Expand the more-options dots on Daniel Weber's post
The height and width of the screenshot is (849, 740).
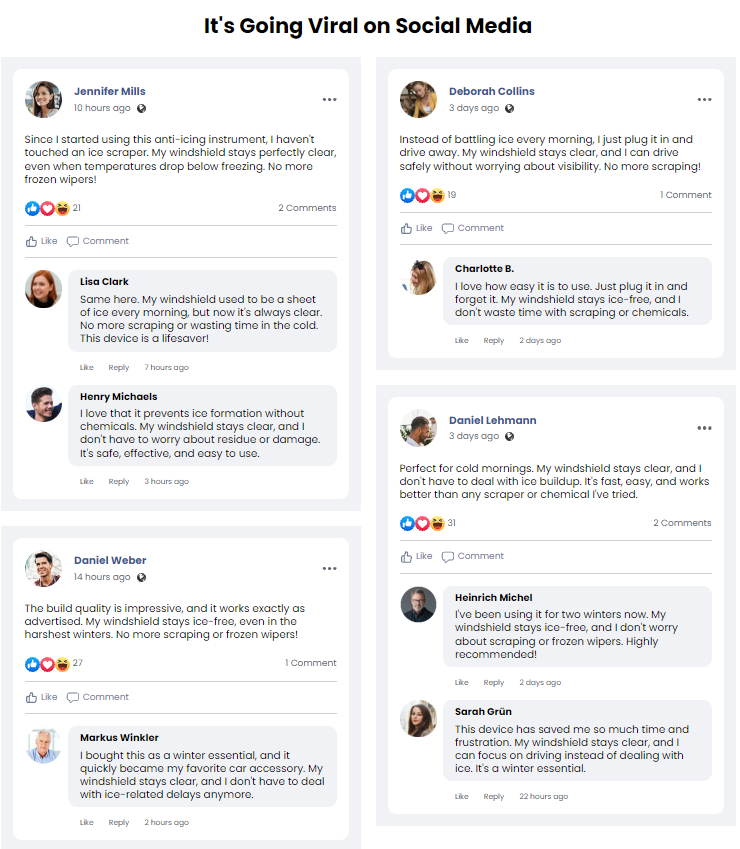tap(329, 568)
